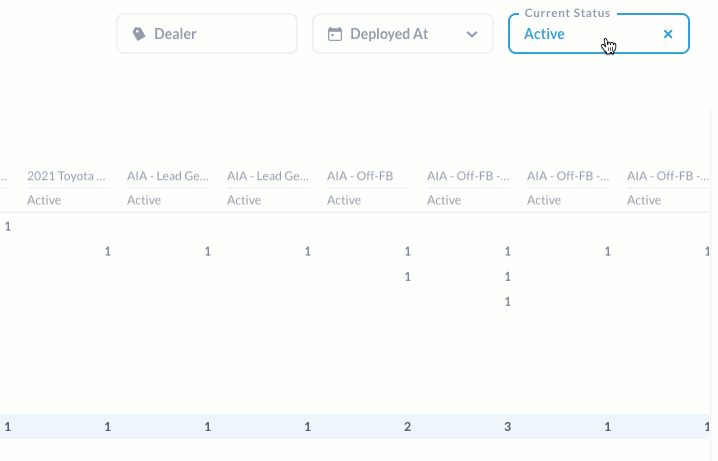Click the total value 2 in summary row
The height and width of the screenshot is (461, 718).
408,427
